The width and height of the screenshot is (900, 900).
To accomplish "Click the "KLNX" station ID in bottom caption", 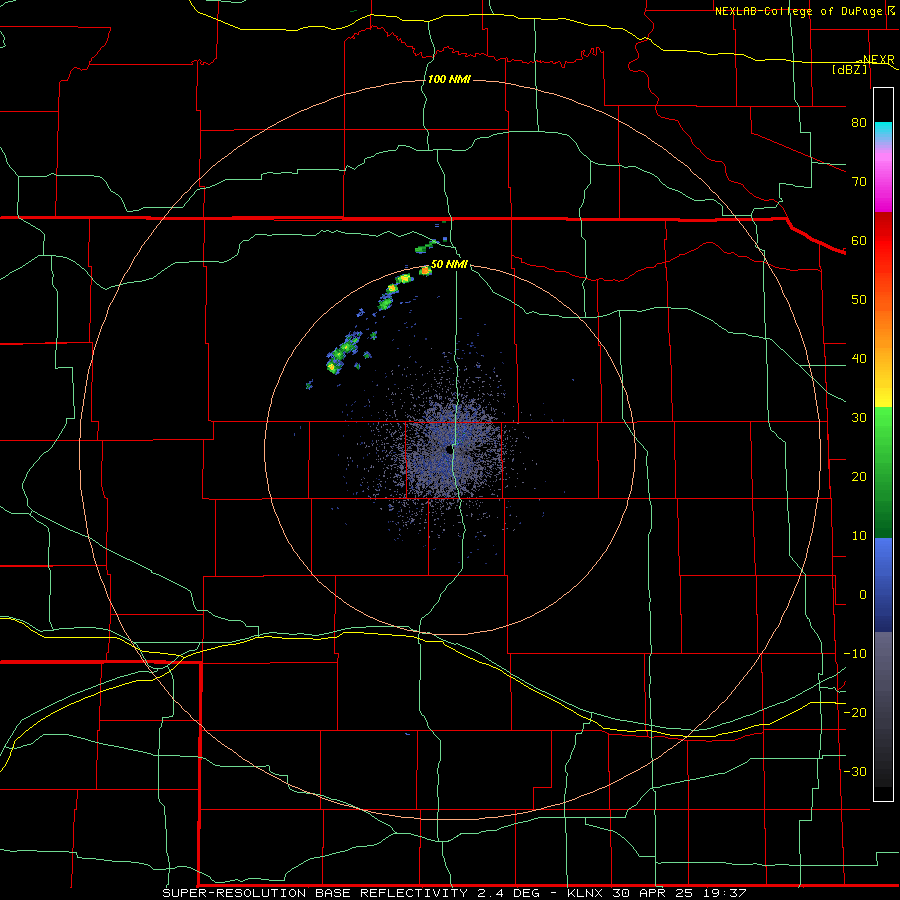I will (x=589, y=893).
